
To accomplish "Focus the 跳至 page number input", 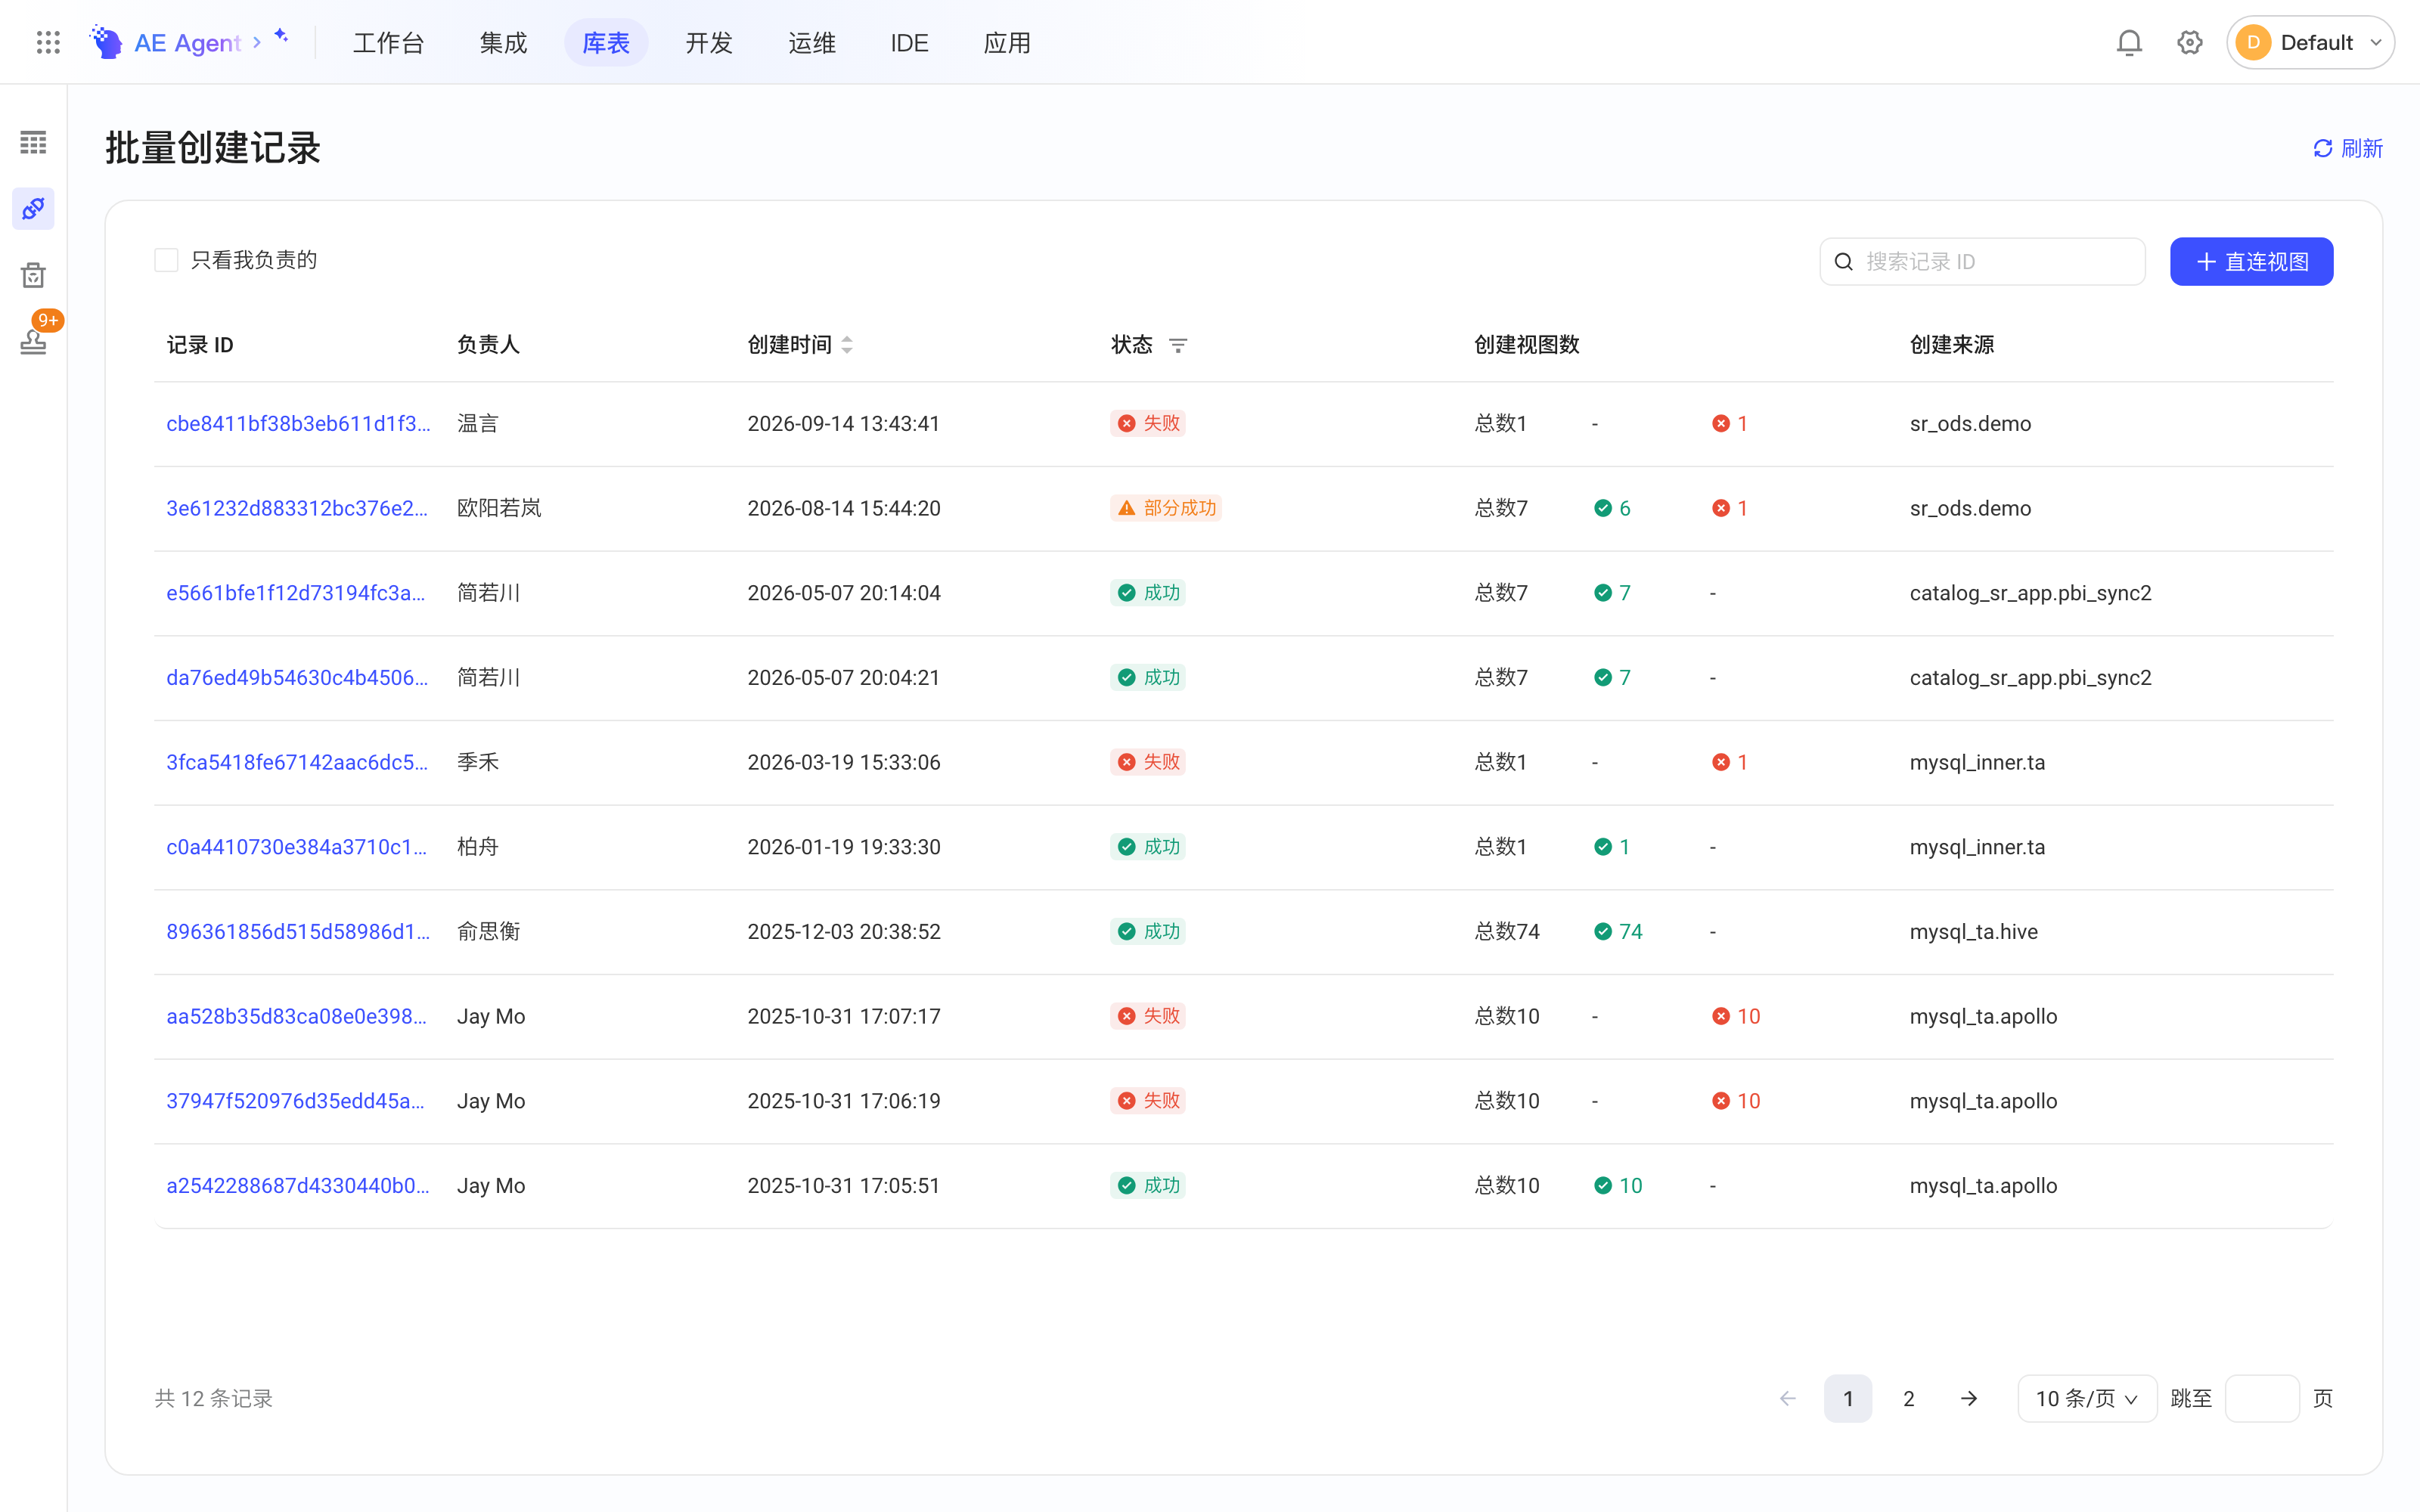I will point(2262,1399).
